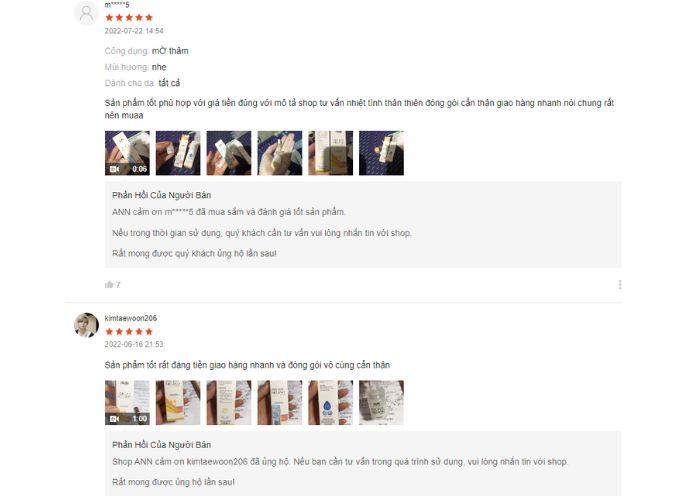View hand swatch photo in first review
The height and width of the screenshot is (500, 700).
[x=280, y=153]
